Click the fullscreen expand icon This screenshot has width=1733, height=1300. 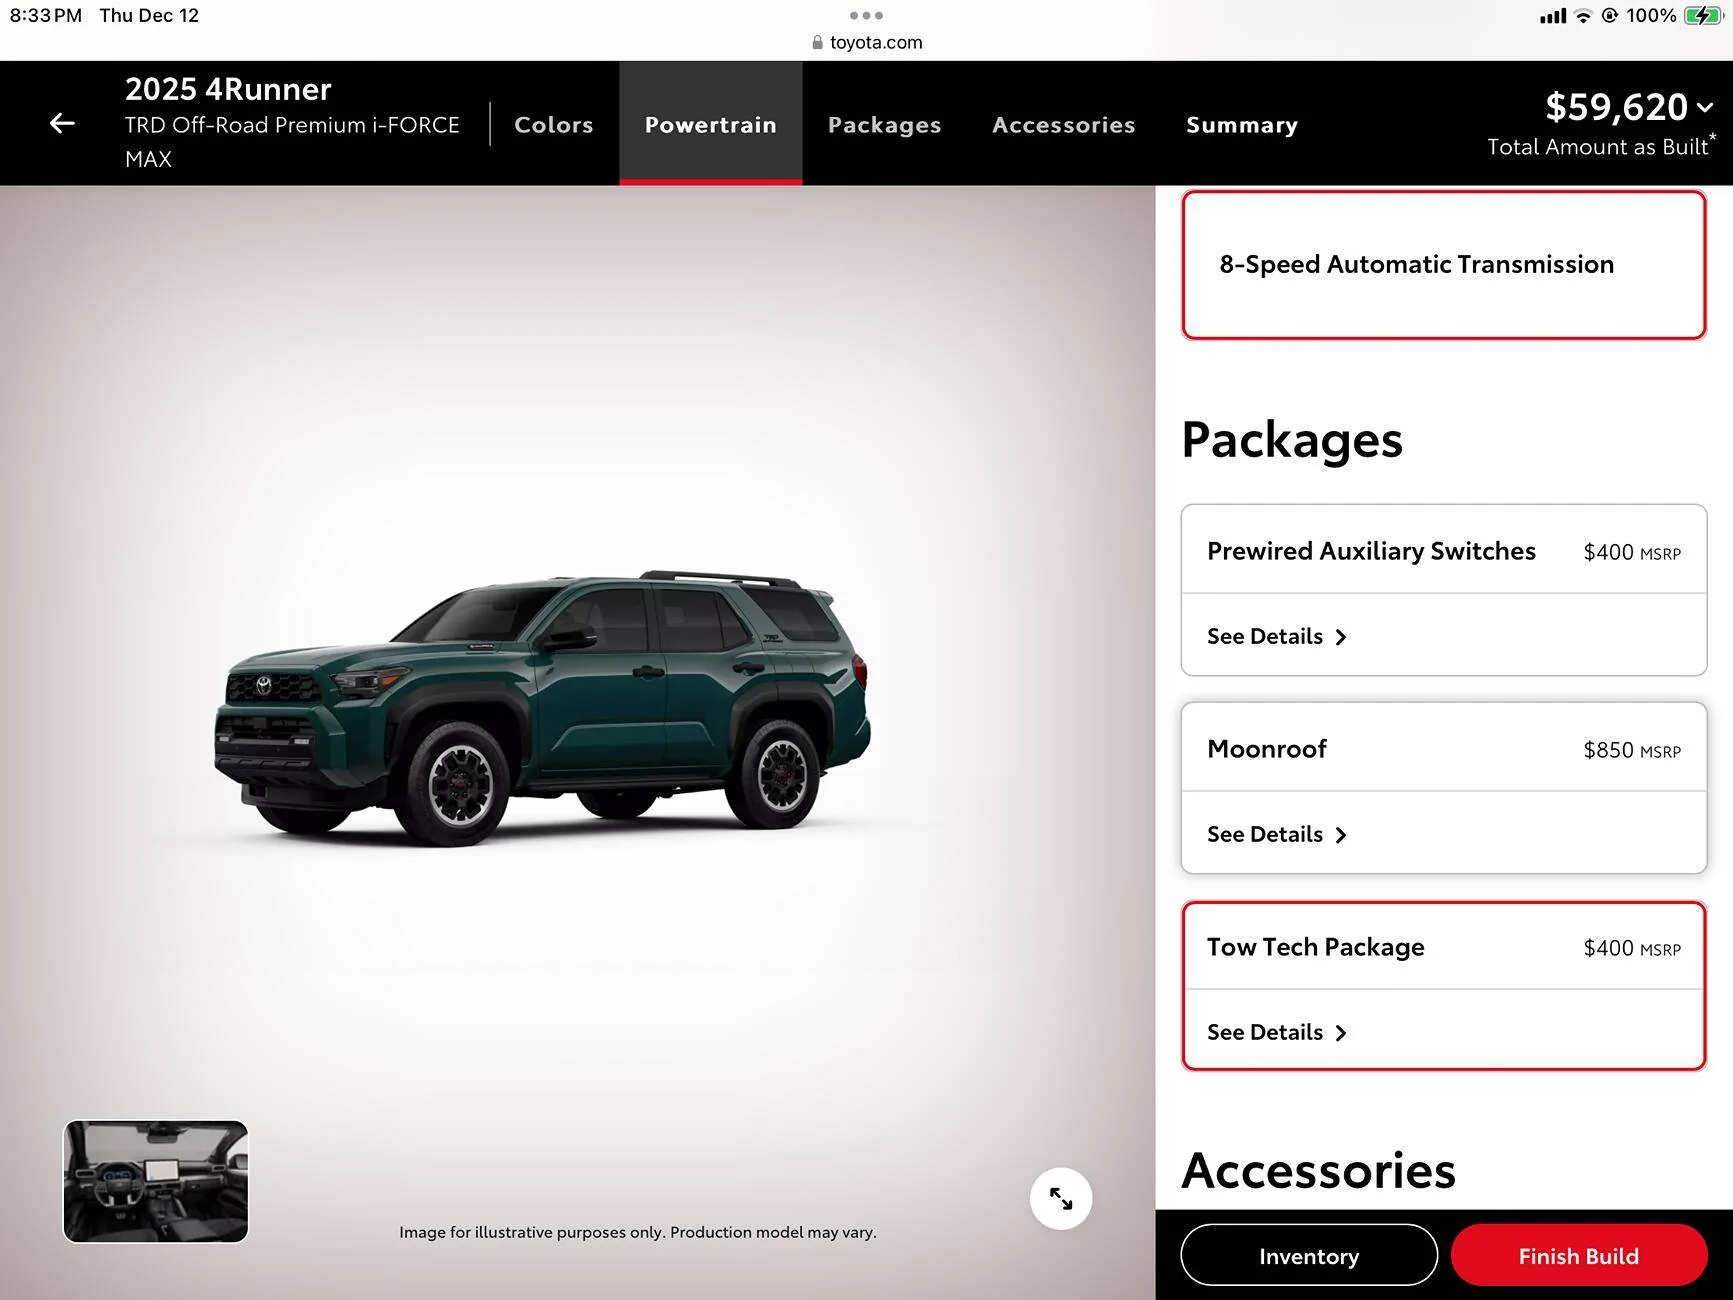tap(1060, 1198)
